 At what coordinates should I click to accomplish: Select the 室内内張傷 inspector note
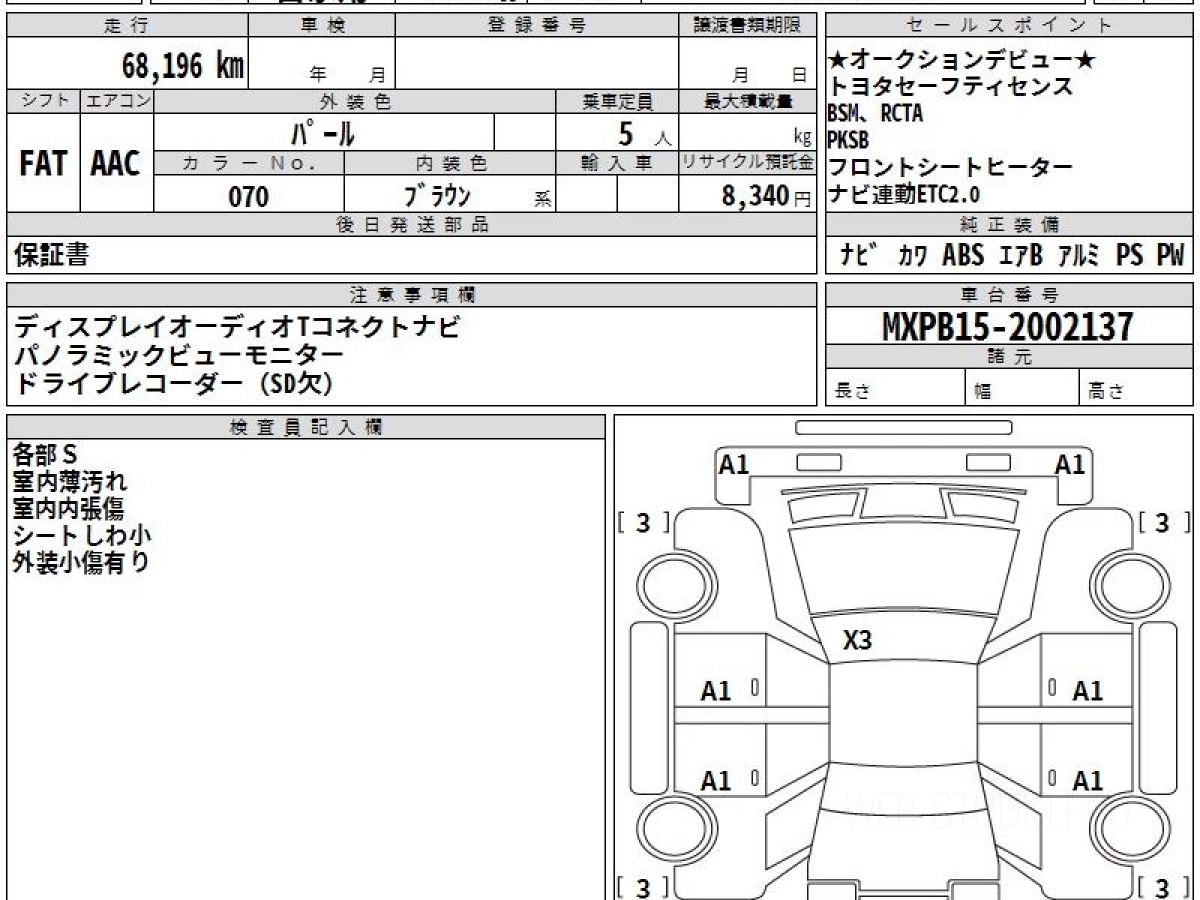[69, 509]
